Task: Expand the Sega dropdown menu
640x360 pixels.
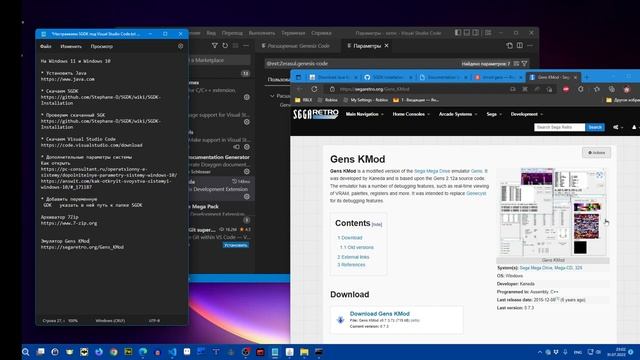Action: (x=494, y=114)
